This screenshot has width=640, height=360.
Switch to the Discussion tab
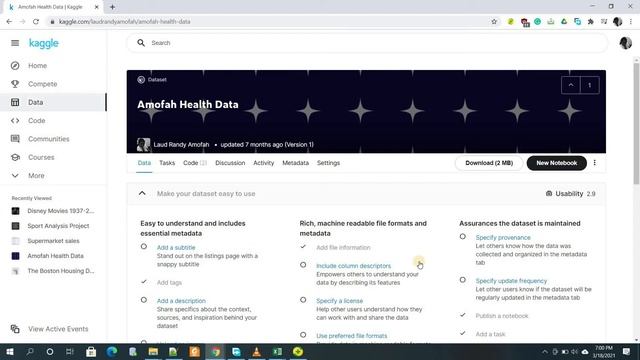[230, 163]
